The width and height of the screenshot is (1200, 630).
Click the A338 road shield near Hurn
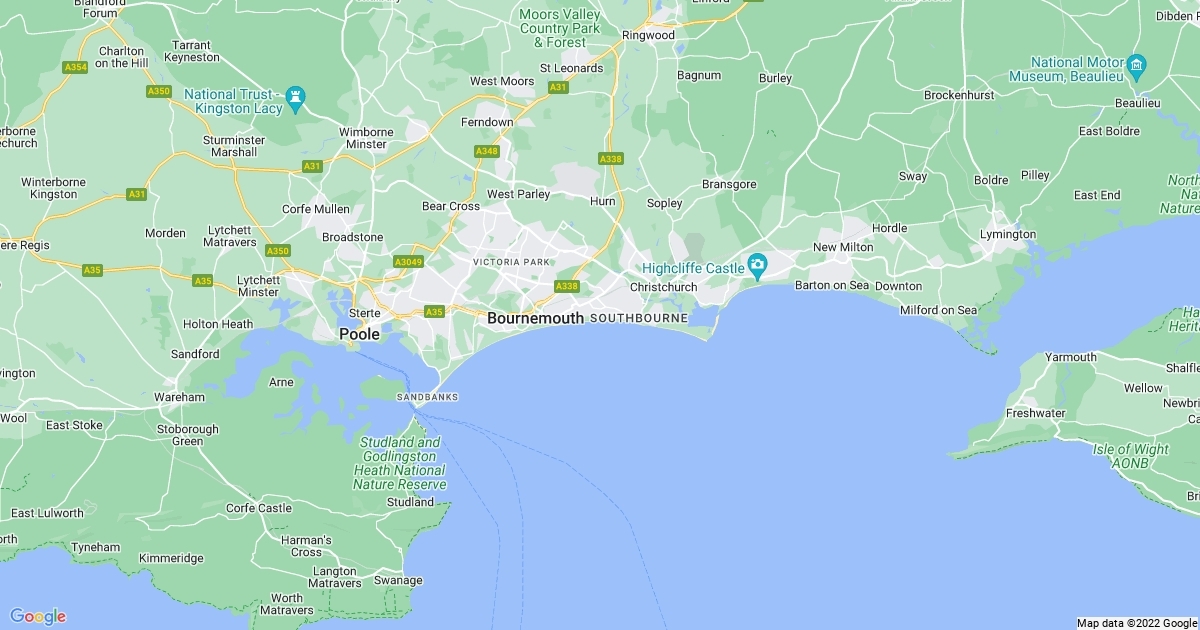click(610, 159)
